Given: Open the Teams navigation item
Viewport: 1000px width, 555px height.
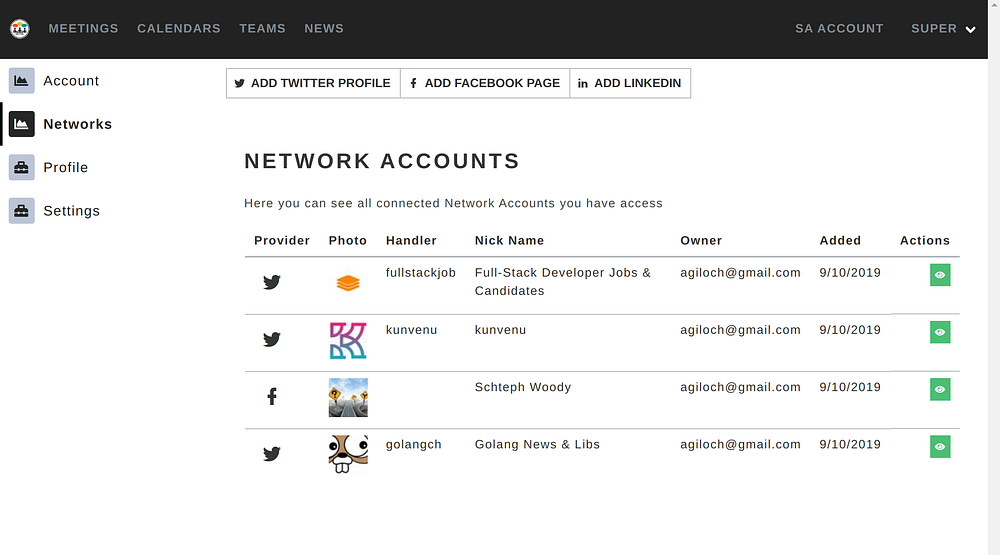Looking at the screenshot, I should click(x=262, y=29).
